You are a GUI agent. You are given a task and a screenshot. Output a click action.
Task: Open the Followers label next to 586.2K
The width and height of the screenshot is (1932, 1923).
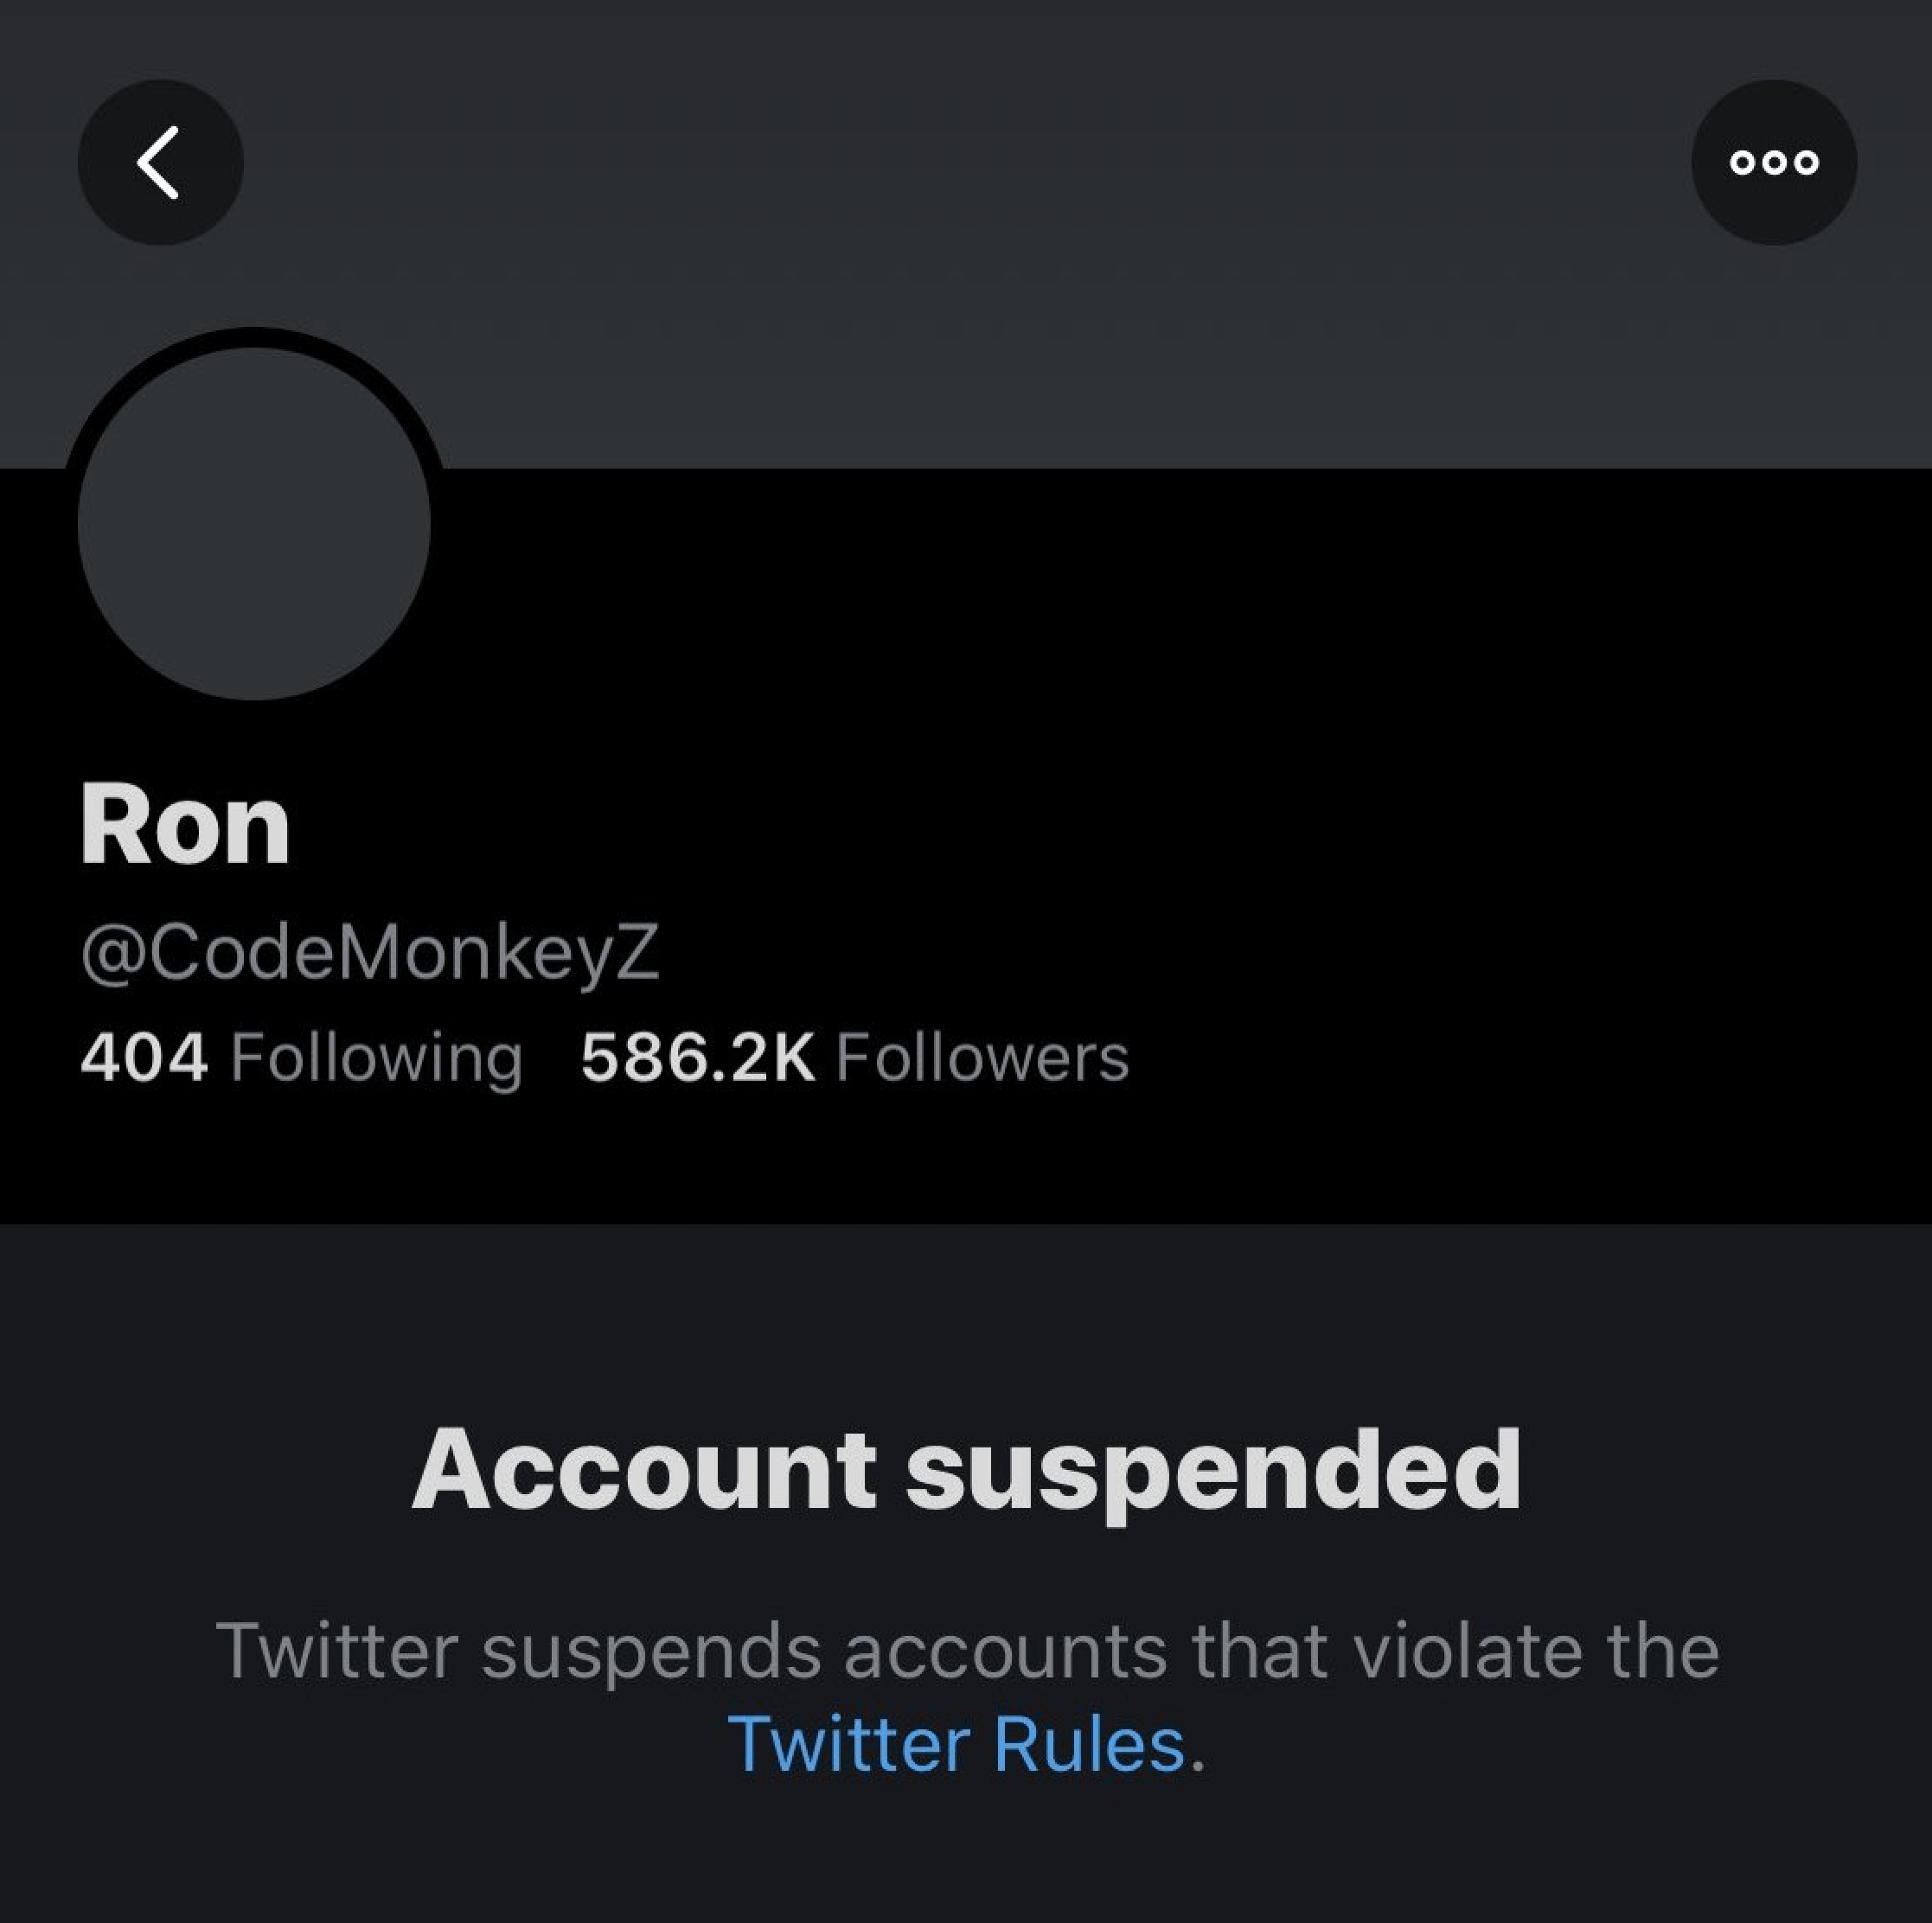(x=982, y=1057)
